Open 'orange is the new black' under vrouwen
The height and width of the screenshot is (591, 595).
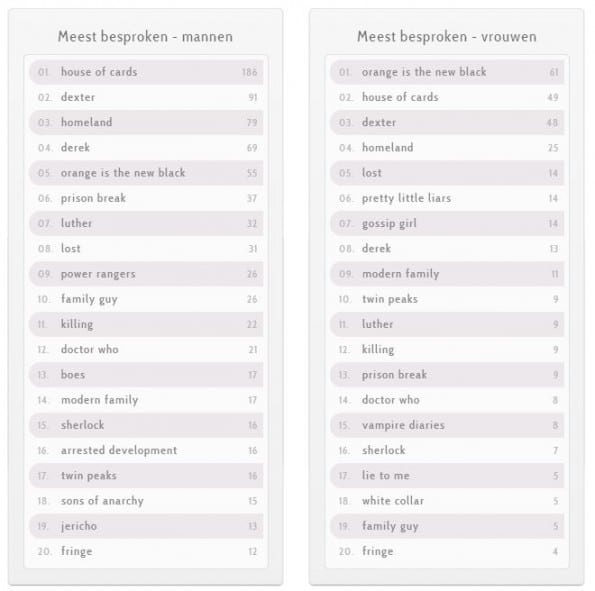click(447, 72)
